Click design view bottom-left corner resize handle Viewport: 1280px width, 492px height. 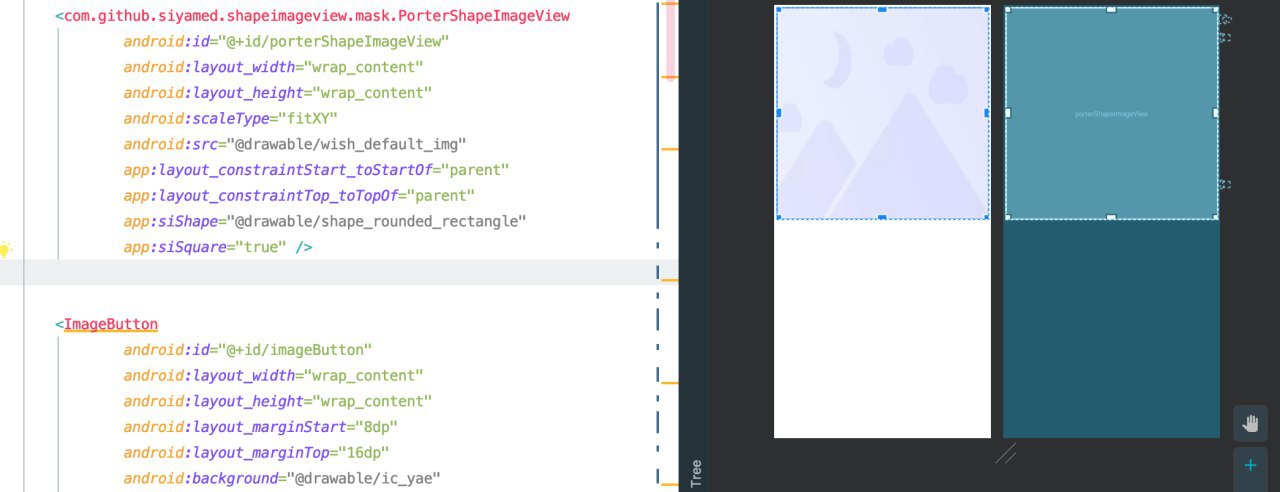point(778,217)
